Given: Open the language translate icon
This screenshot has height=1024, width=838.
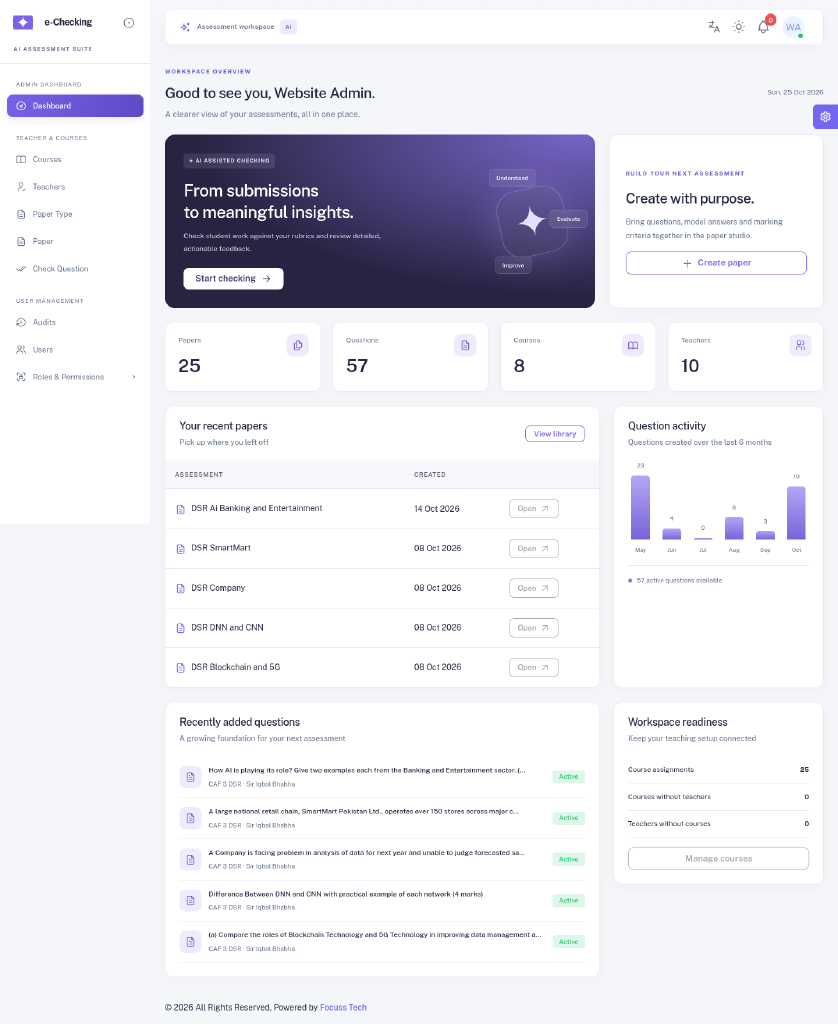Looking at the screenshot, I should tap(714, 27).
